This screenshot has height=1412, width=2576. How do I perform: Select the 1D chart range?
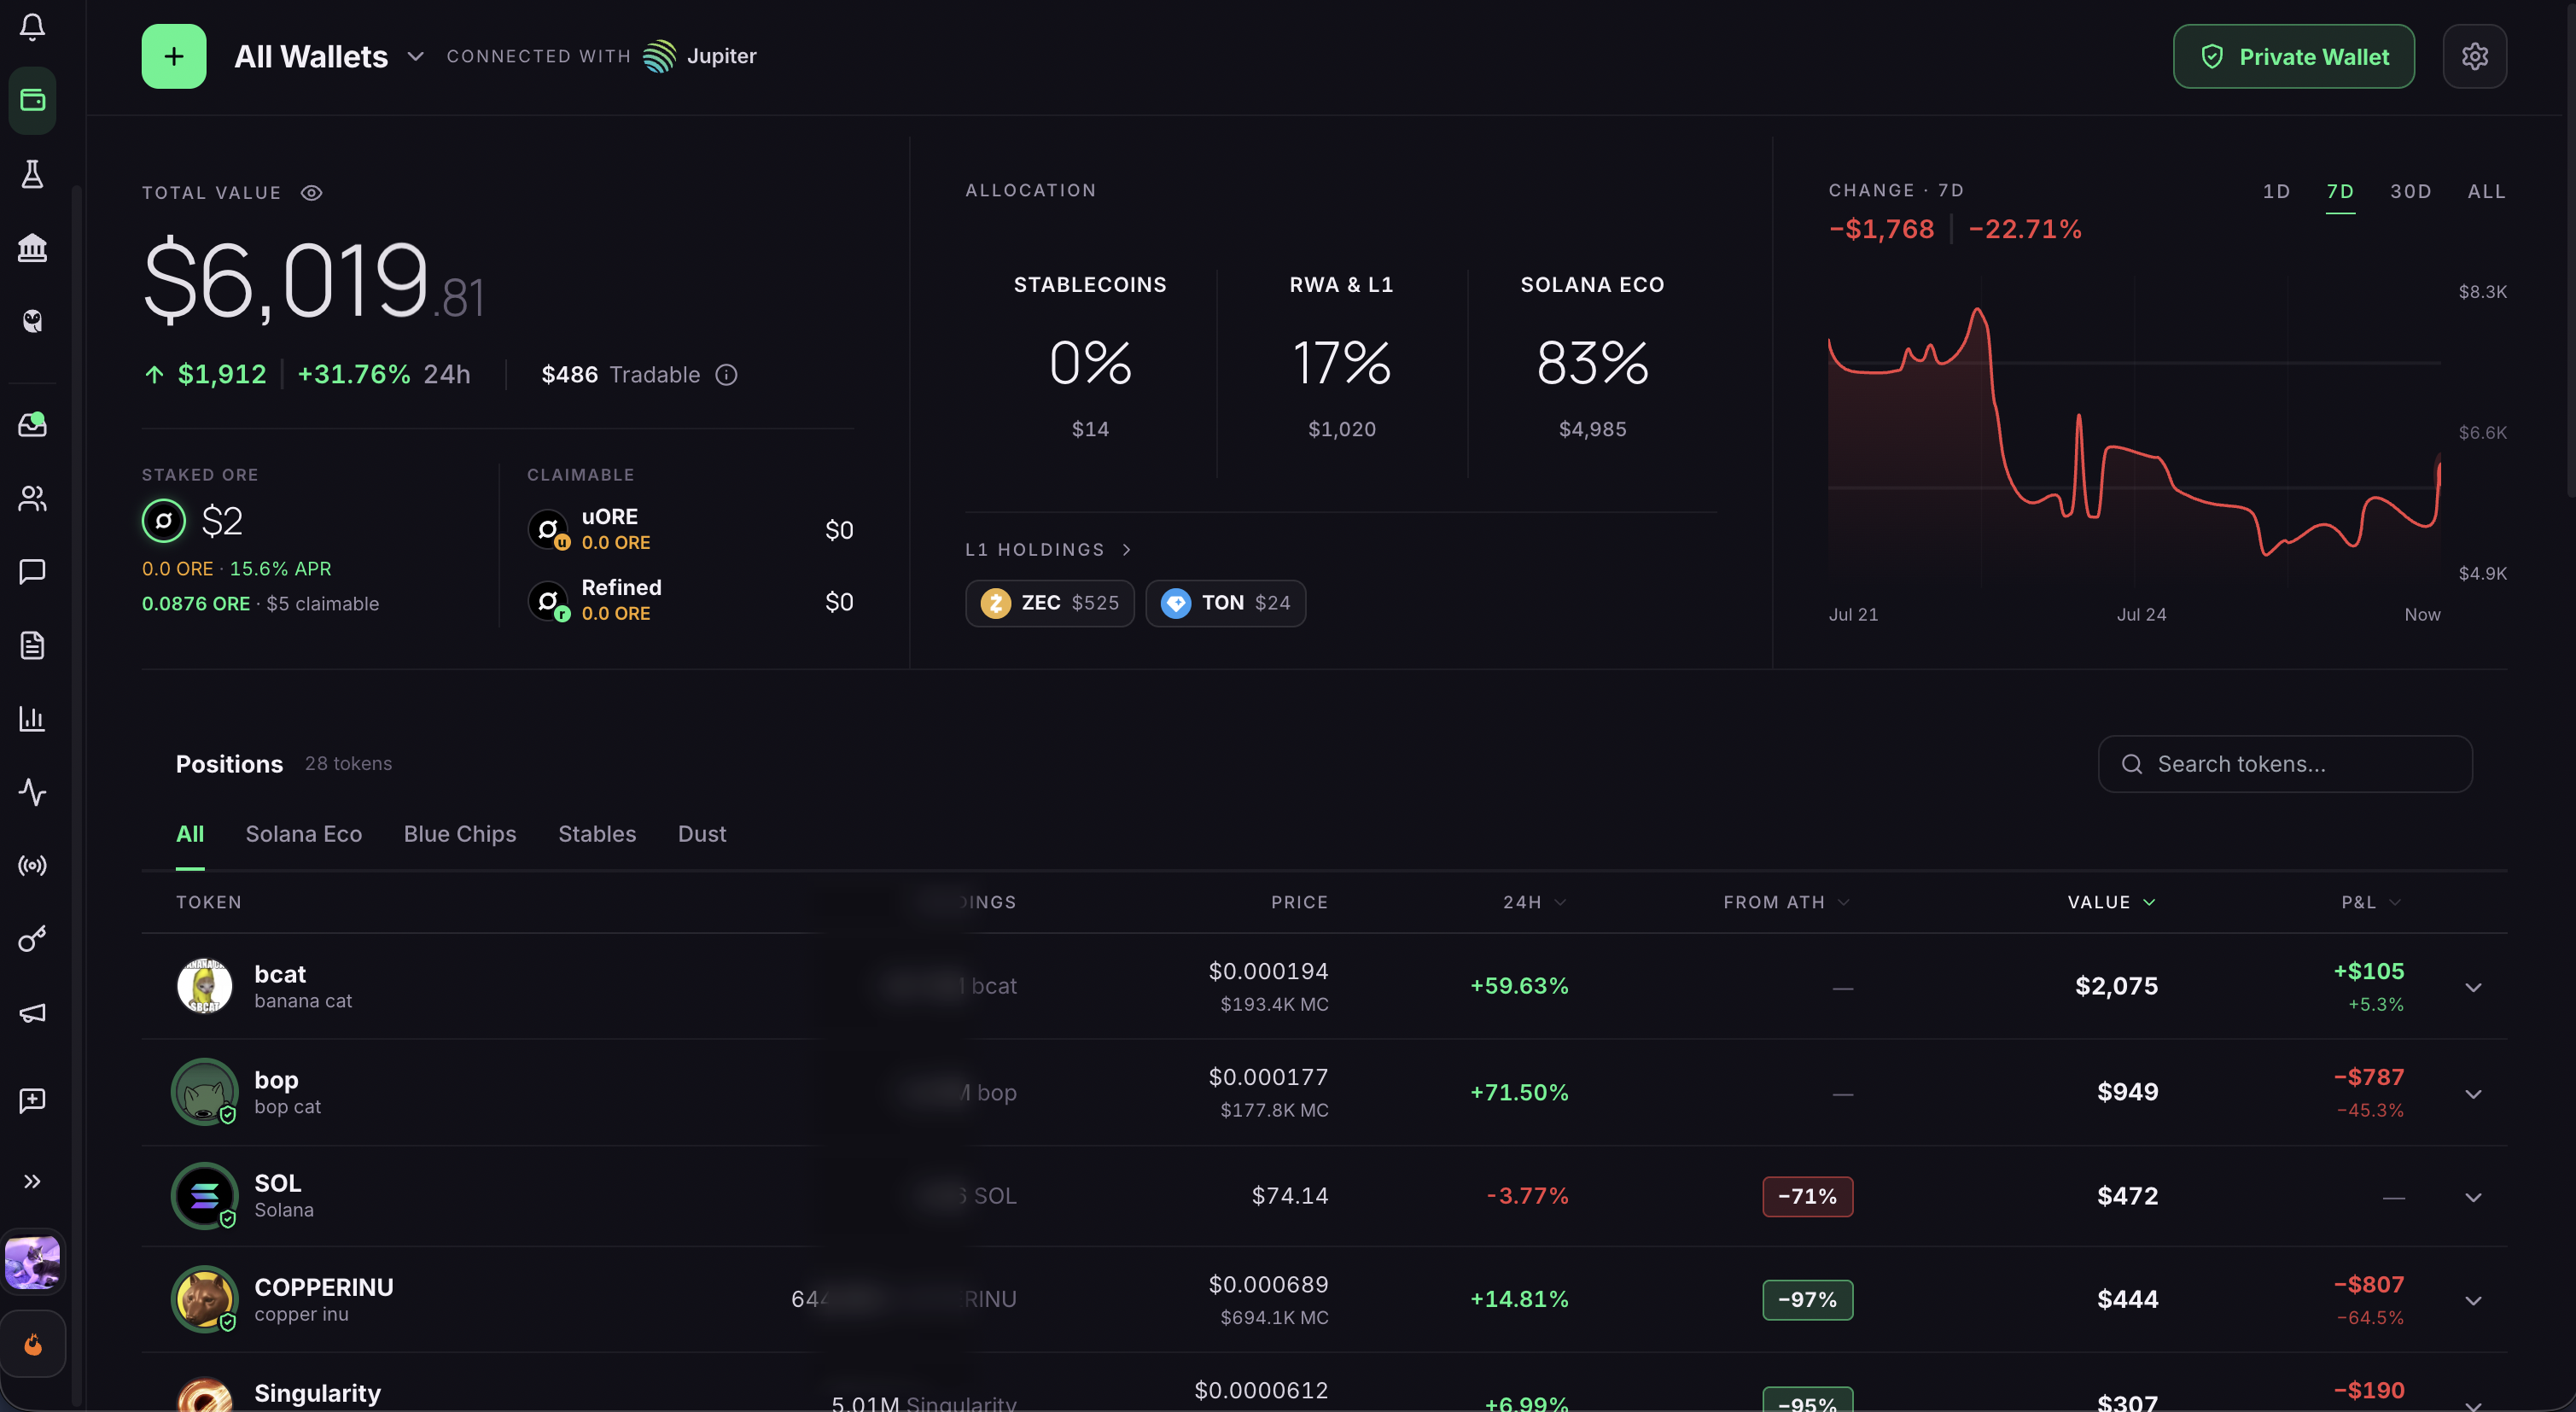(2277, 191)
